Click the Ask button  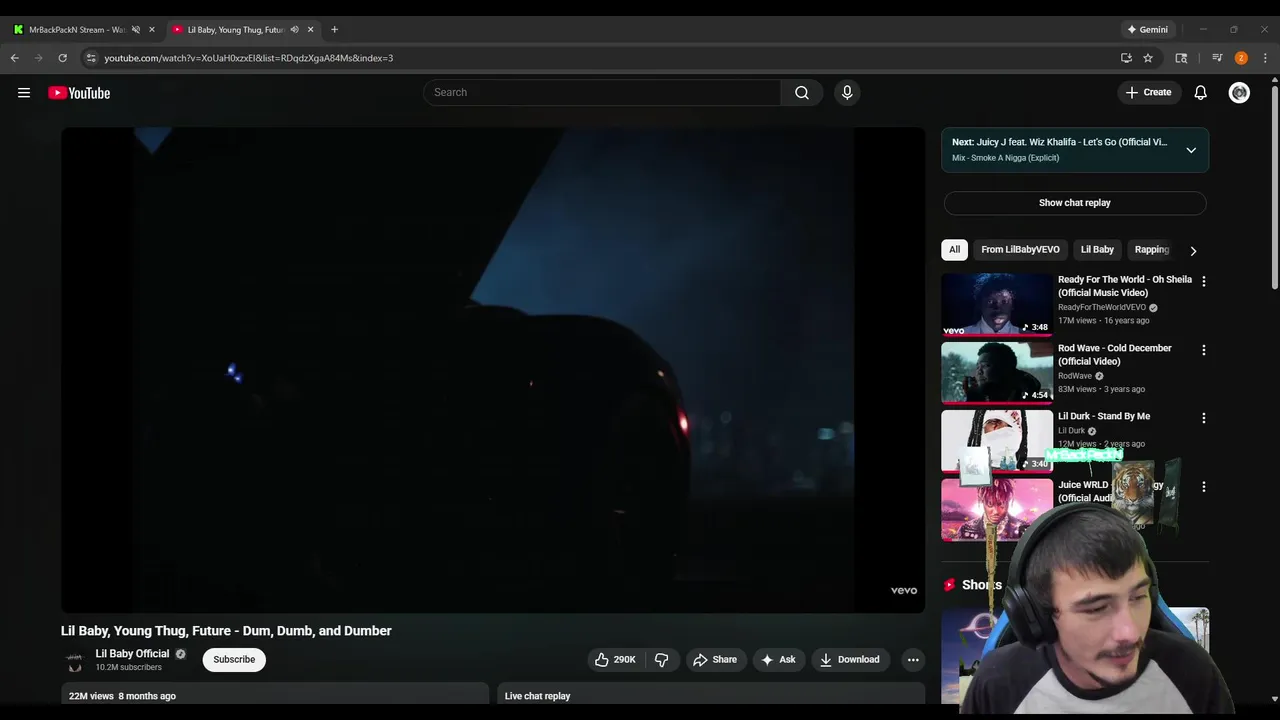[x=778, y=659]
